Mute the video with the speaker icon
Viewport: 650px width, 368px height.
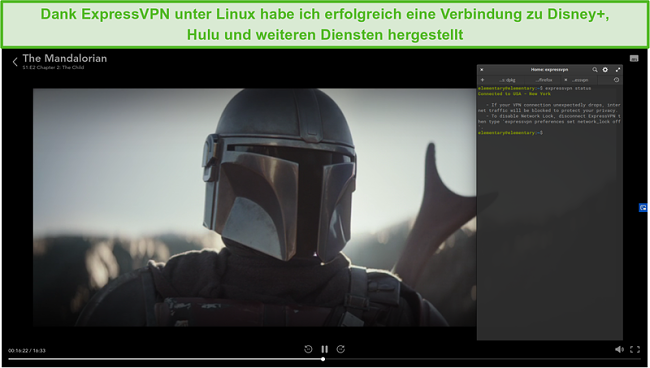[x=619, y=349]
